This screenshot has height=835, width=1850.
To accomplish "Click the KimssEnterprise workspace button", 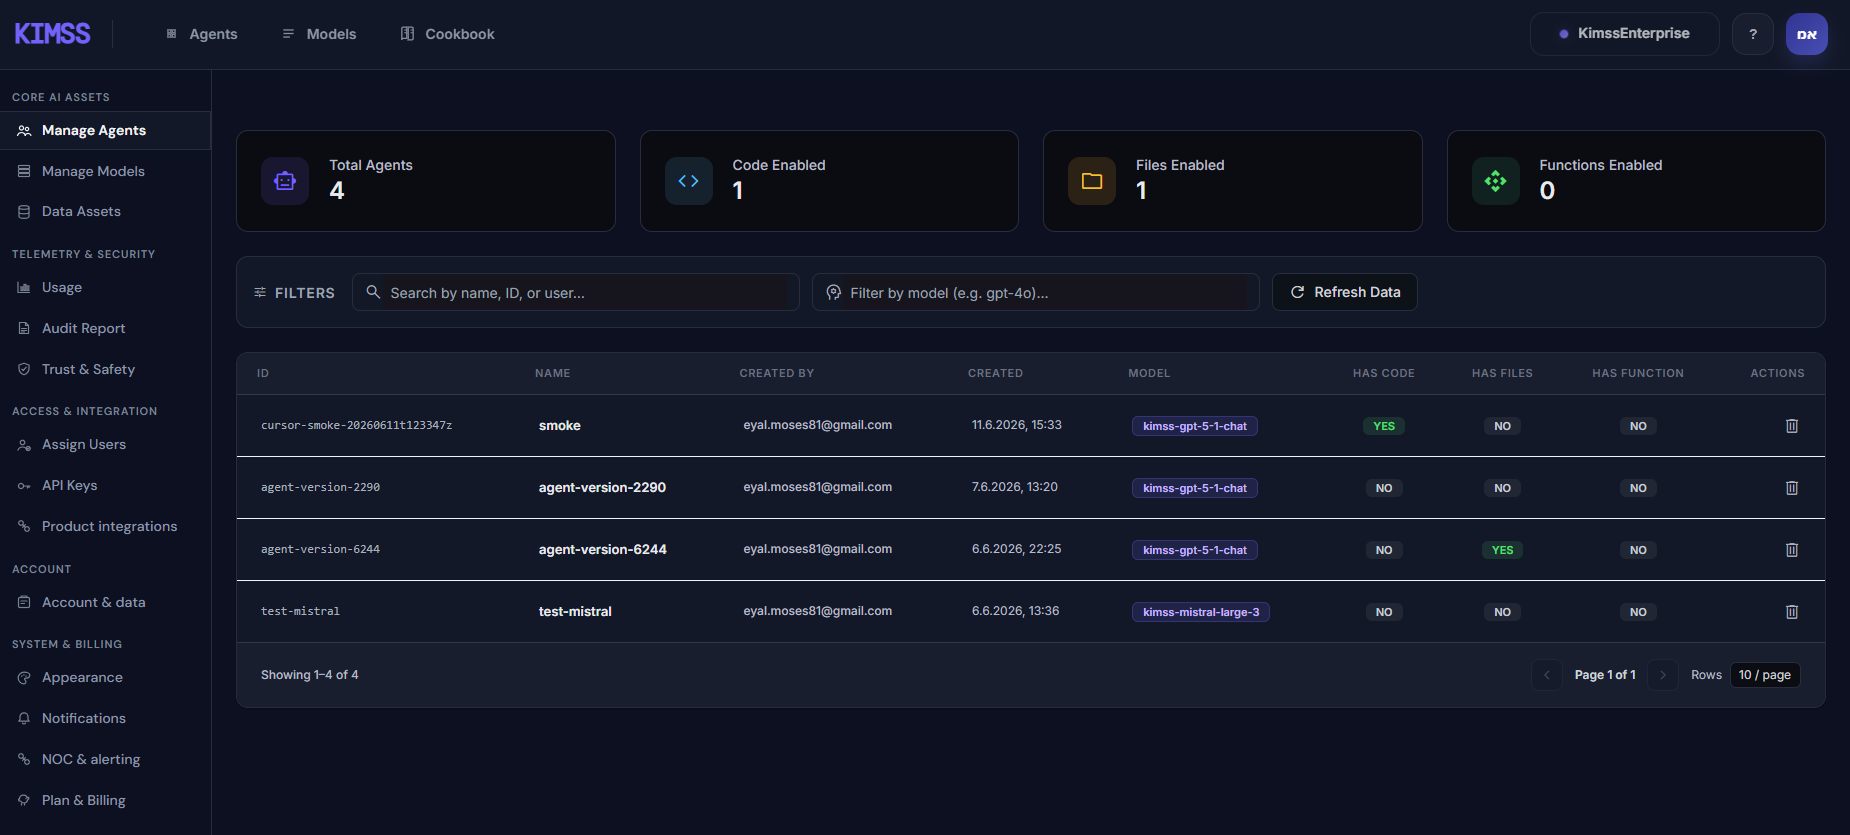I will [x=1624, y=34].
